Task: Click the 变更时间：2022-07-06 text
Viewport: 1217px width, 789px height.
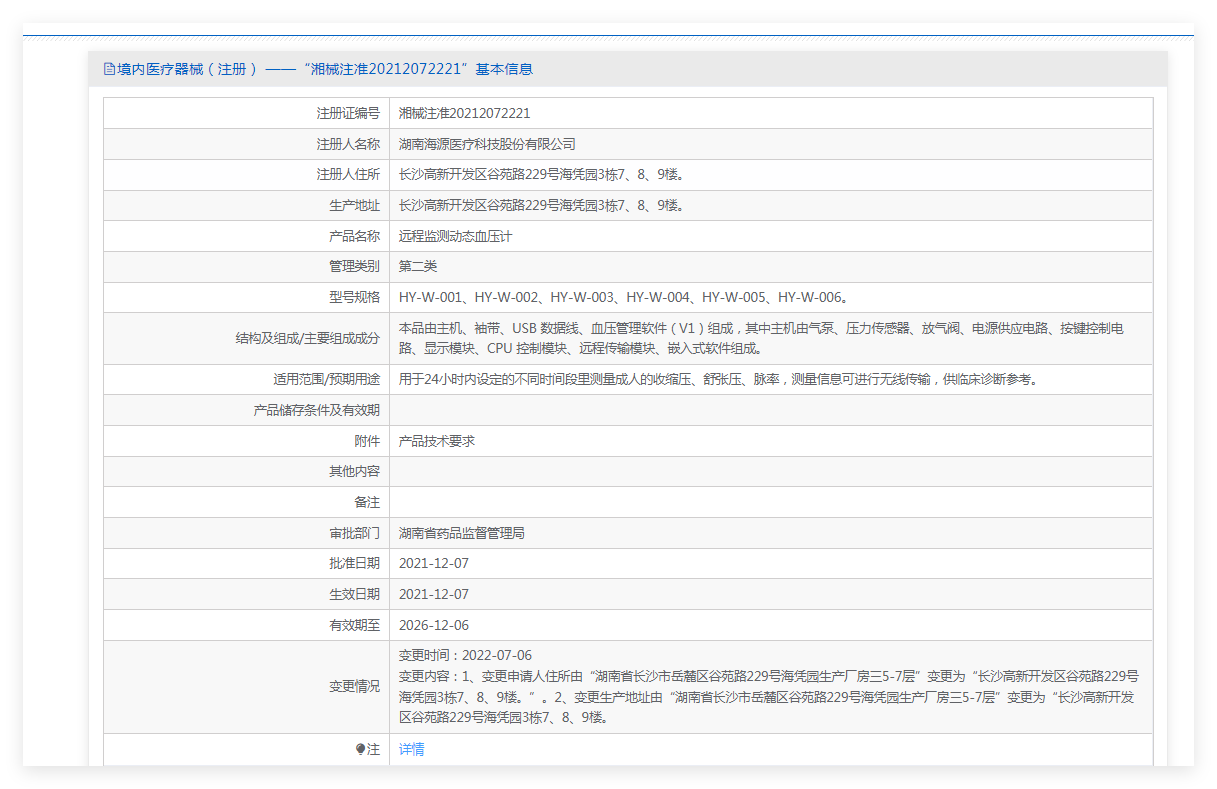Action: coord(465,655)
